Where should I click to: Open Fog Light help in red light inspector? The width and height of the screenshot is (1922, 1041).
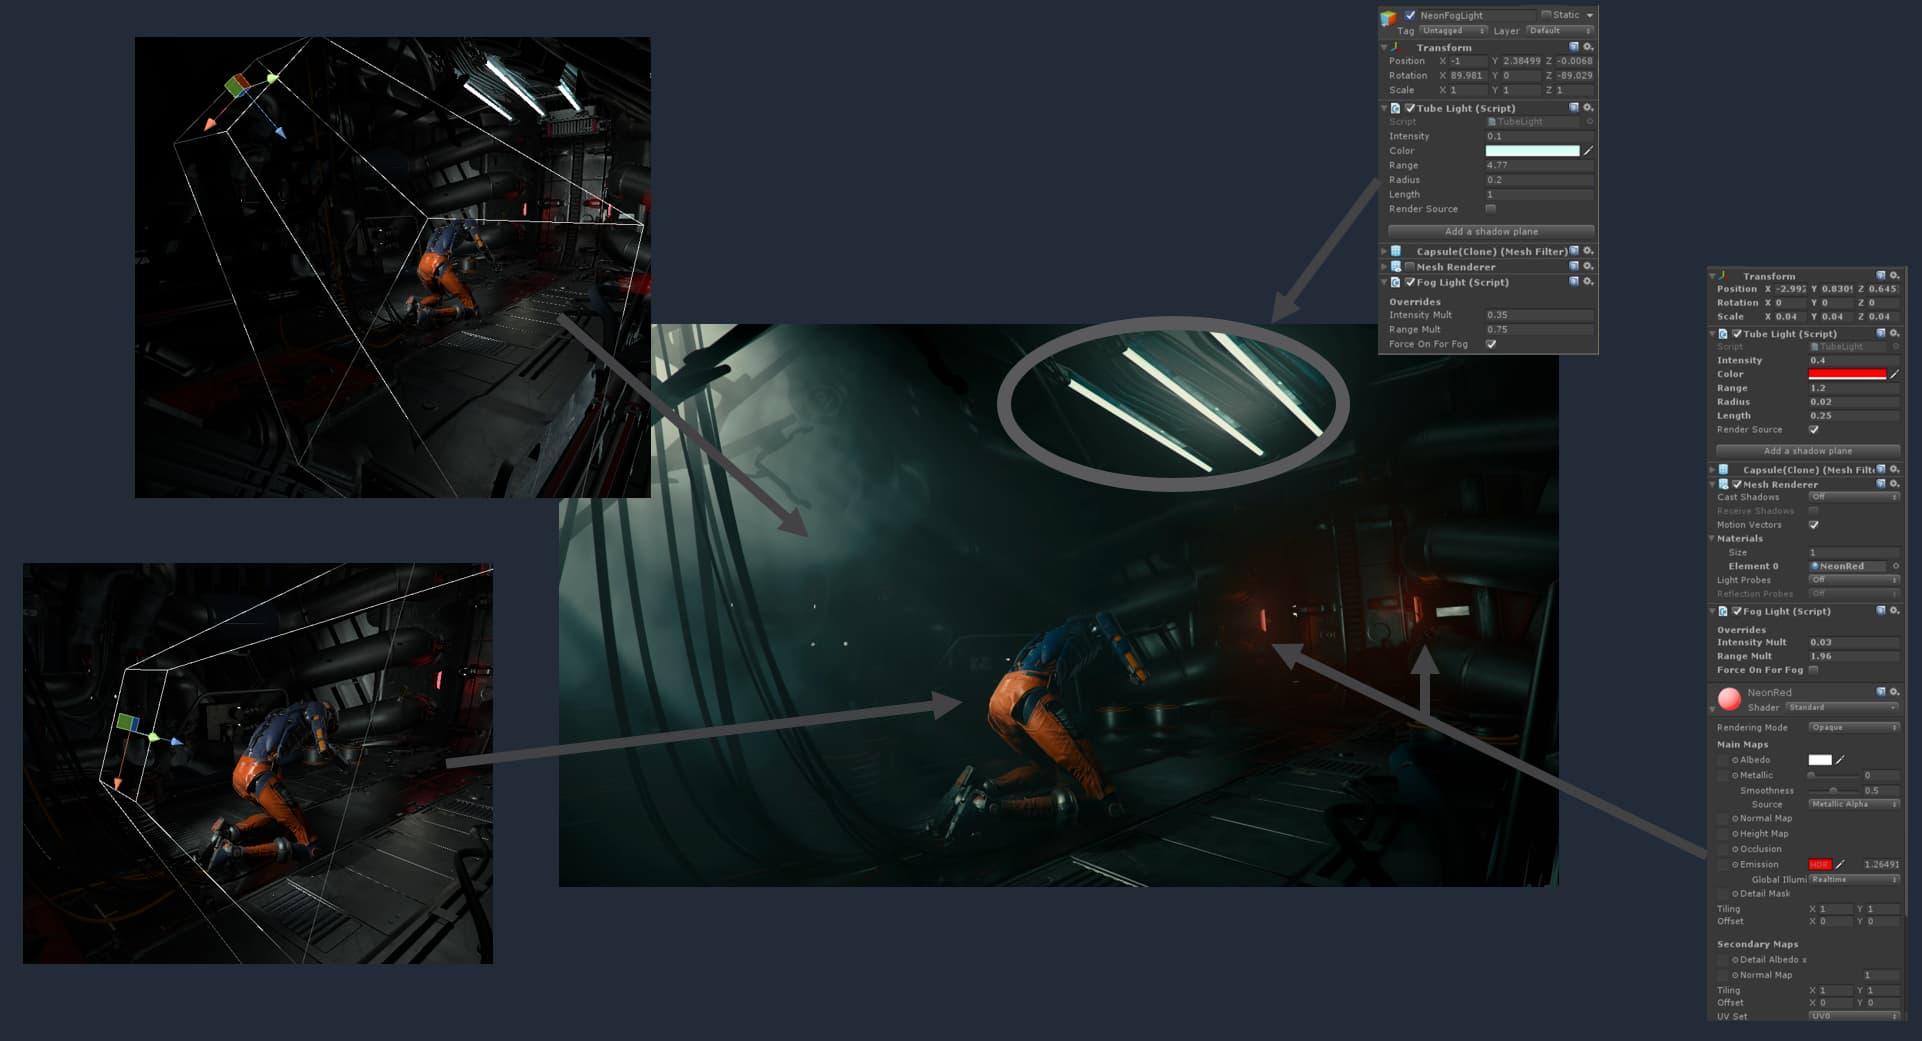pos(1881,610)
